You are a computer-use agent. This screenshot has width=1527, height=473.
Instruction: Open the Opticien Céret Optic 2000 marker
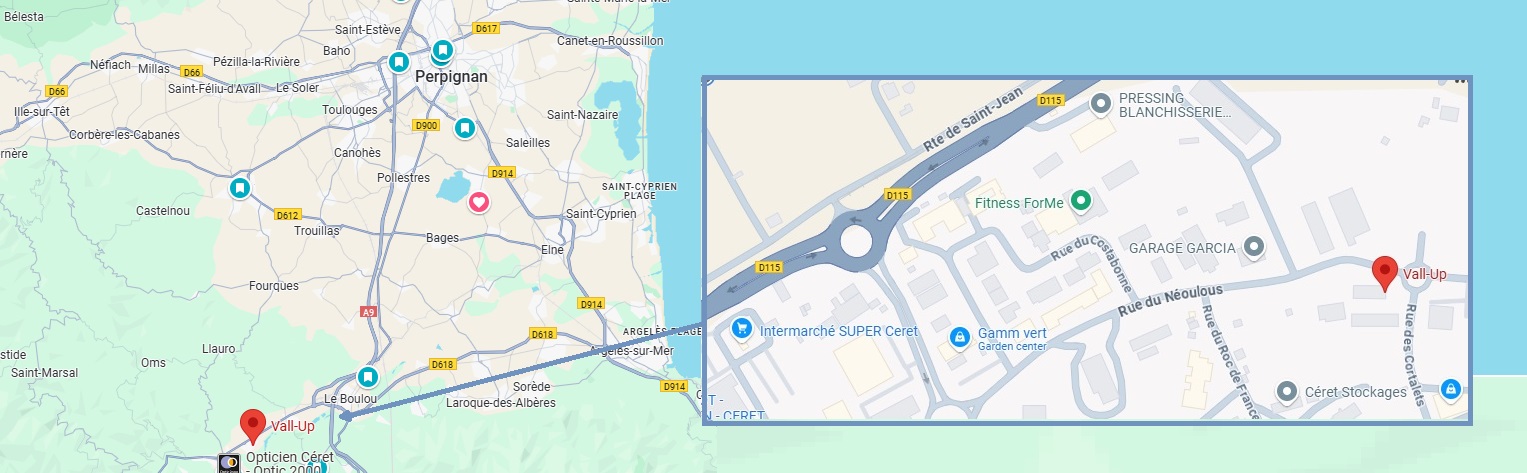tap(229, 463)
